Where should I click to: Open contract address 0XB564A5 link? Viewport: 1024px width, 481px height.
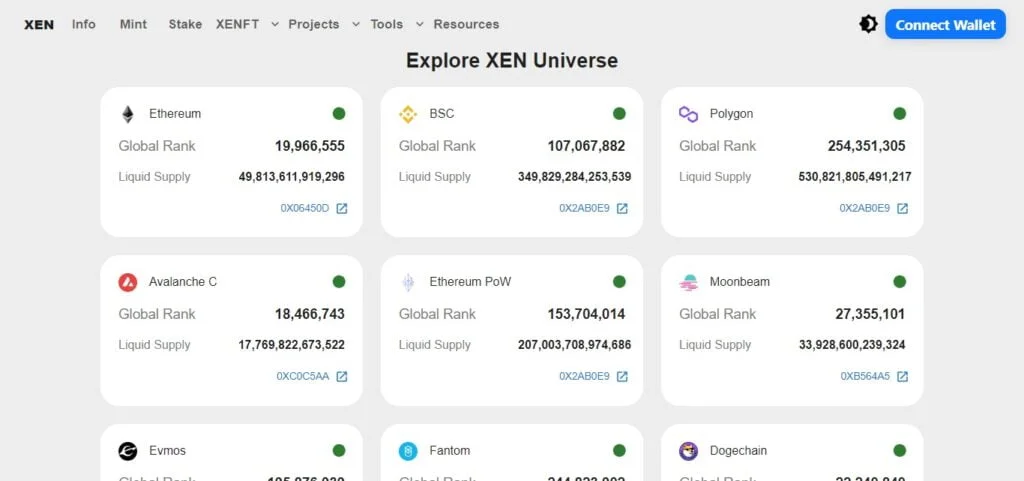point(865,377)
